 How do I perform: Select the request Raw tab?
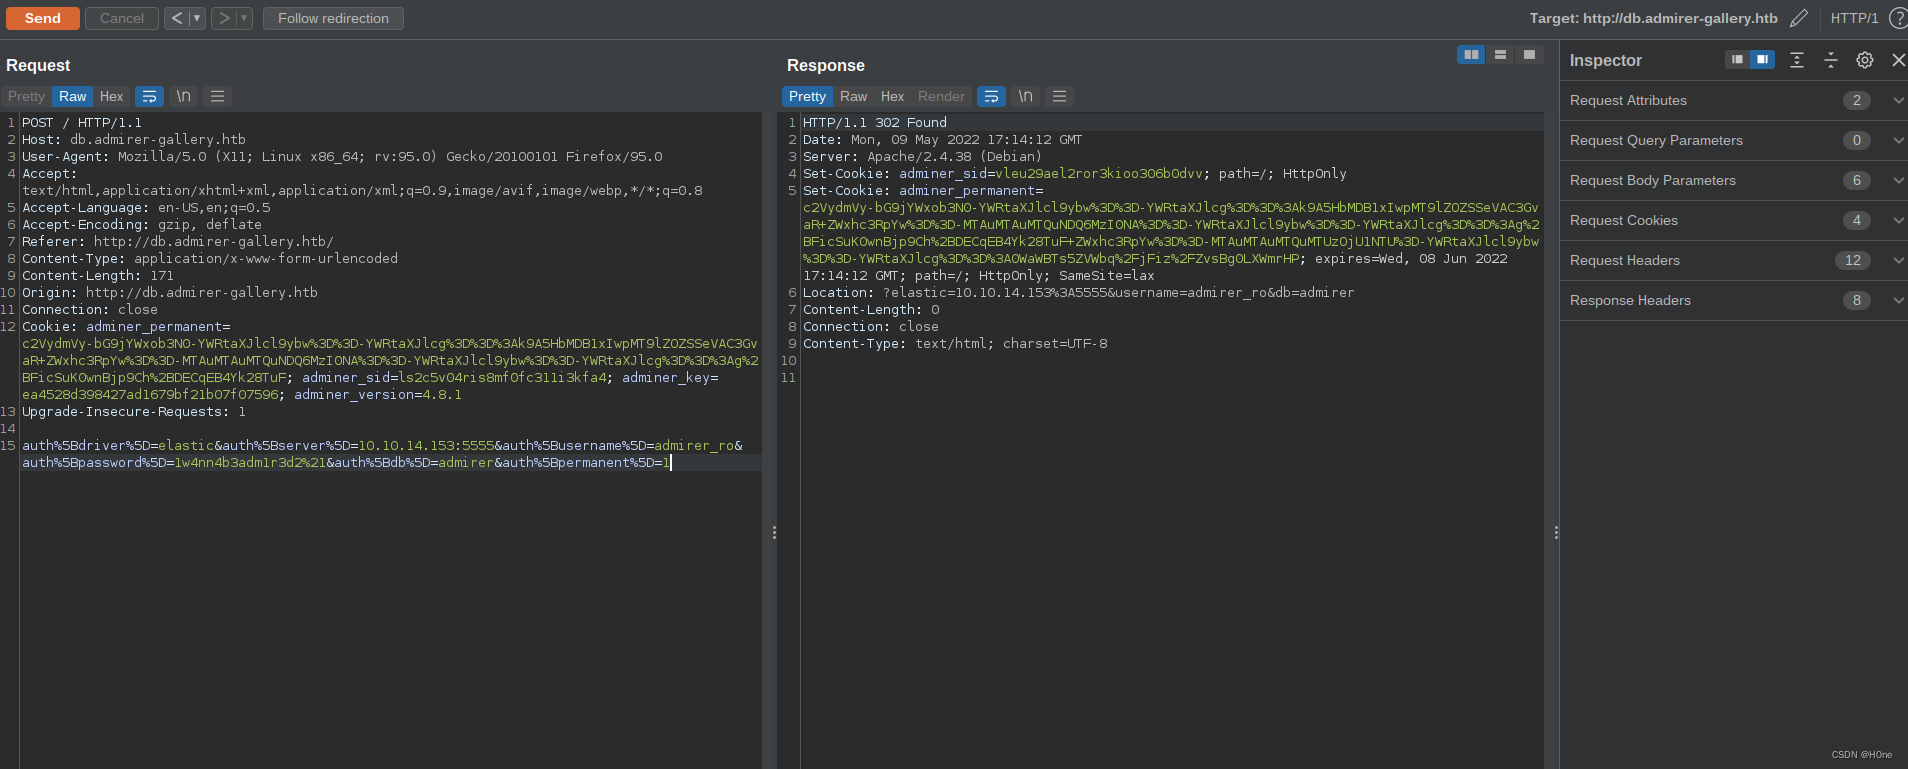click(x=72, y=96)
